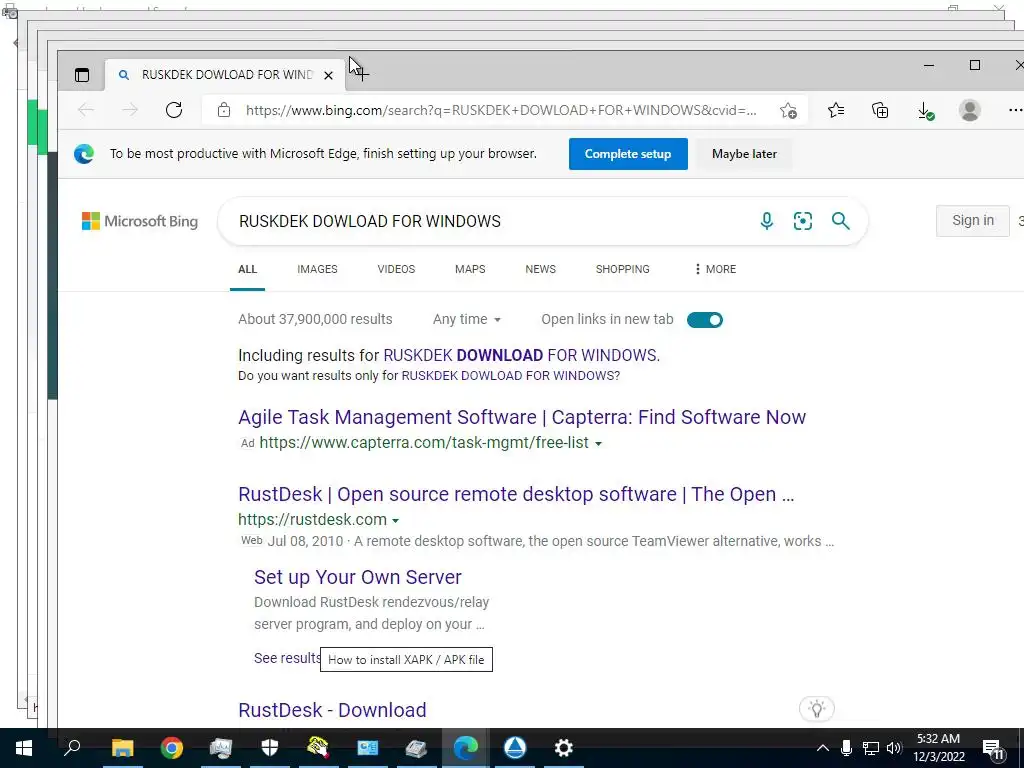The width and height of the screenshot is (1024, 768).
Task: Add this page to favorites star
Action: click(x=788, y=110)
